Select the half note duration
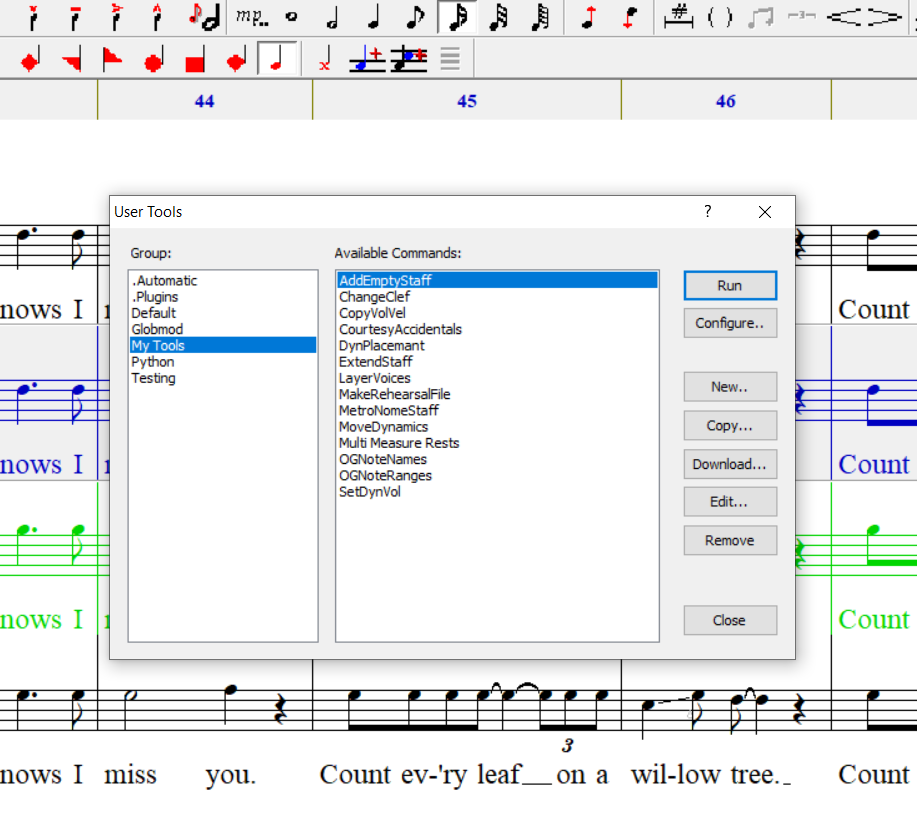 coord(332,17)
